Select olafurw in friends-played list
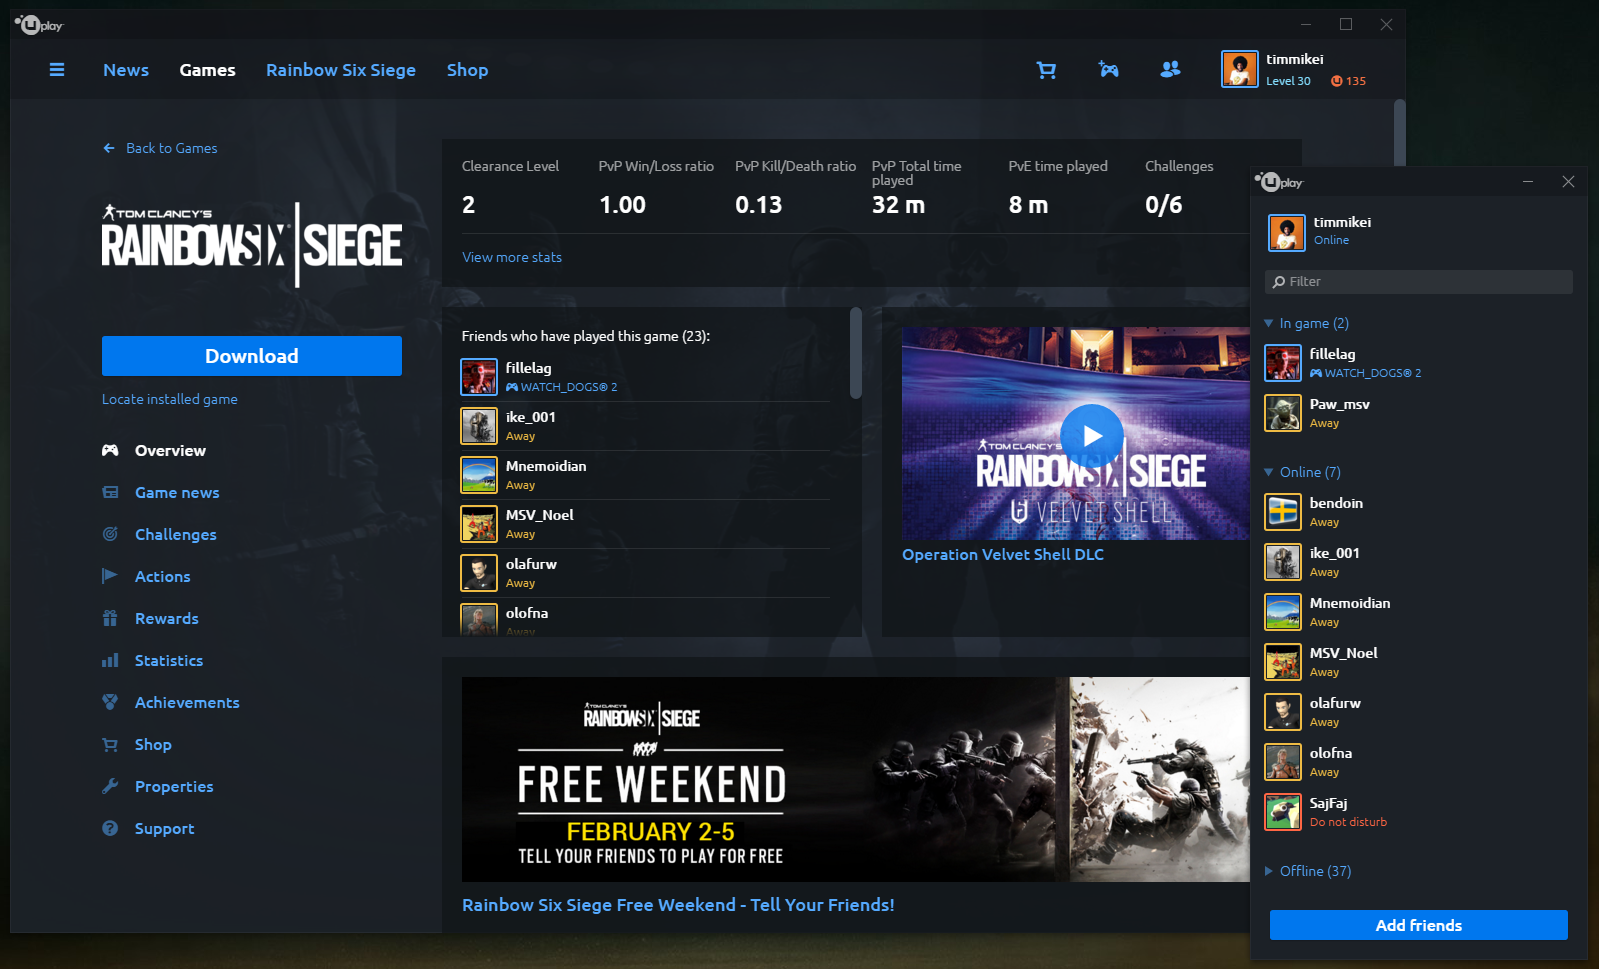The width and height of the screenshot is (1599, 969). click(x=645, y=573)
